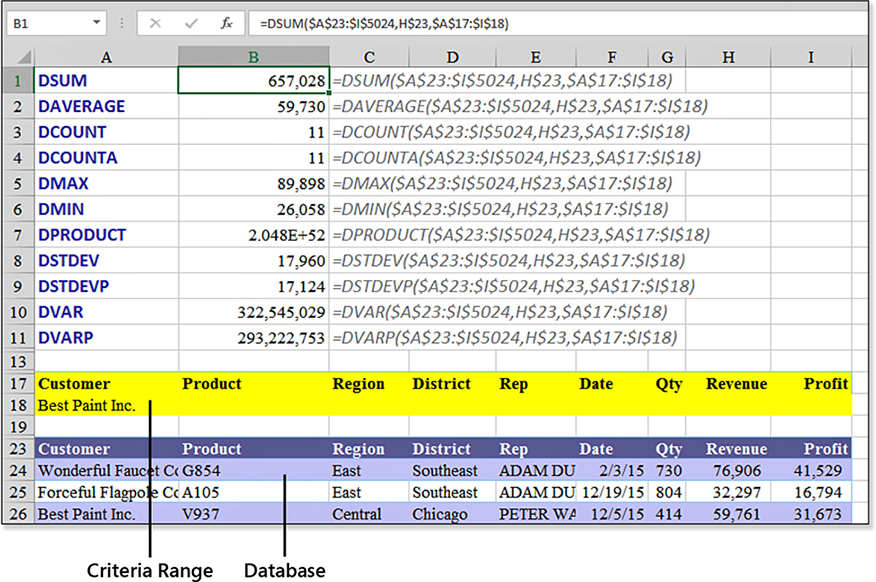
Task: Click yellow criteria header Profit in row 17
Action: pos(811,384)
